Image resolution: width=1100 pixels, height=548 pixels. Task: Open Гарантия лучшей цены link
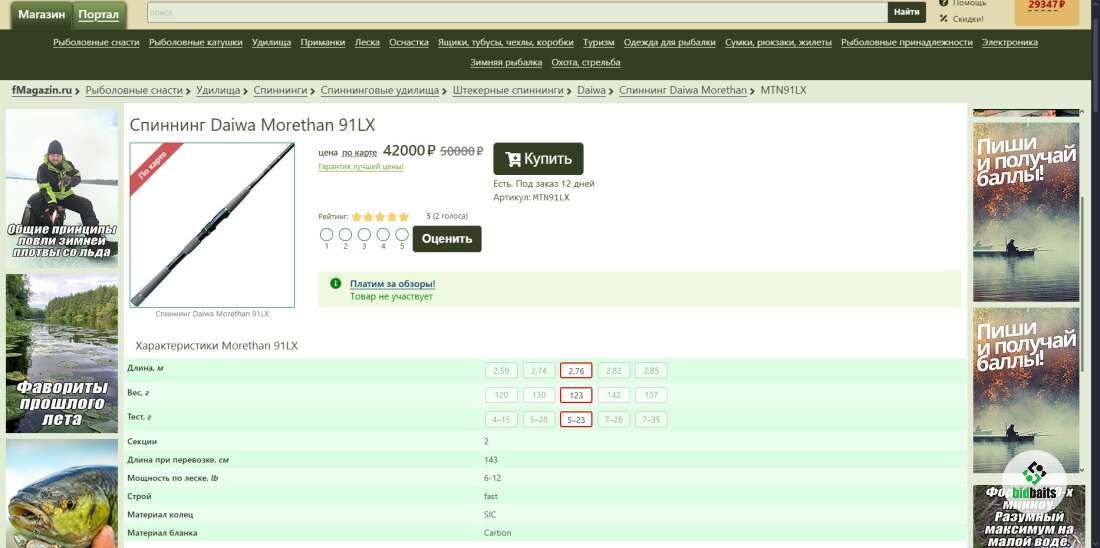361,167
